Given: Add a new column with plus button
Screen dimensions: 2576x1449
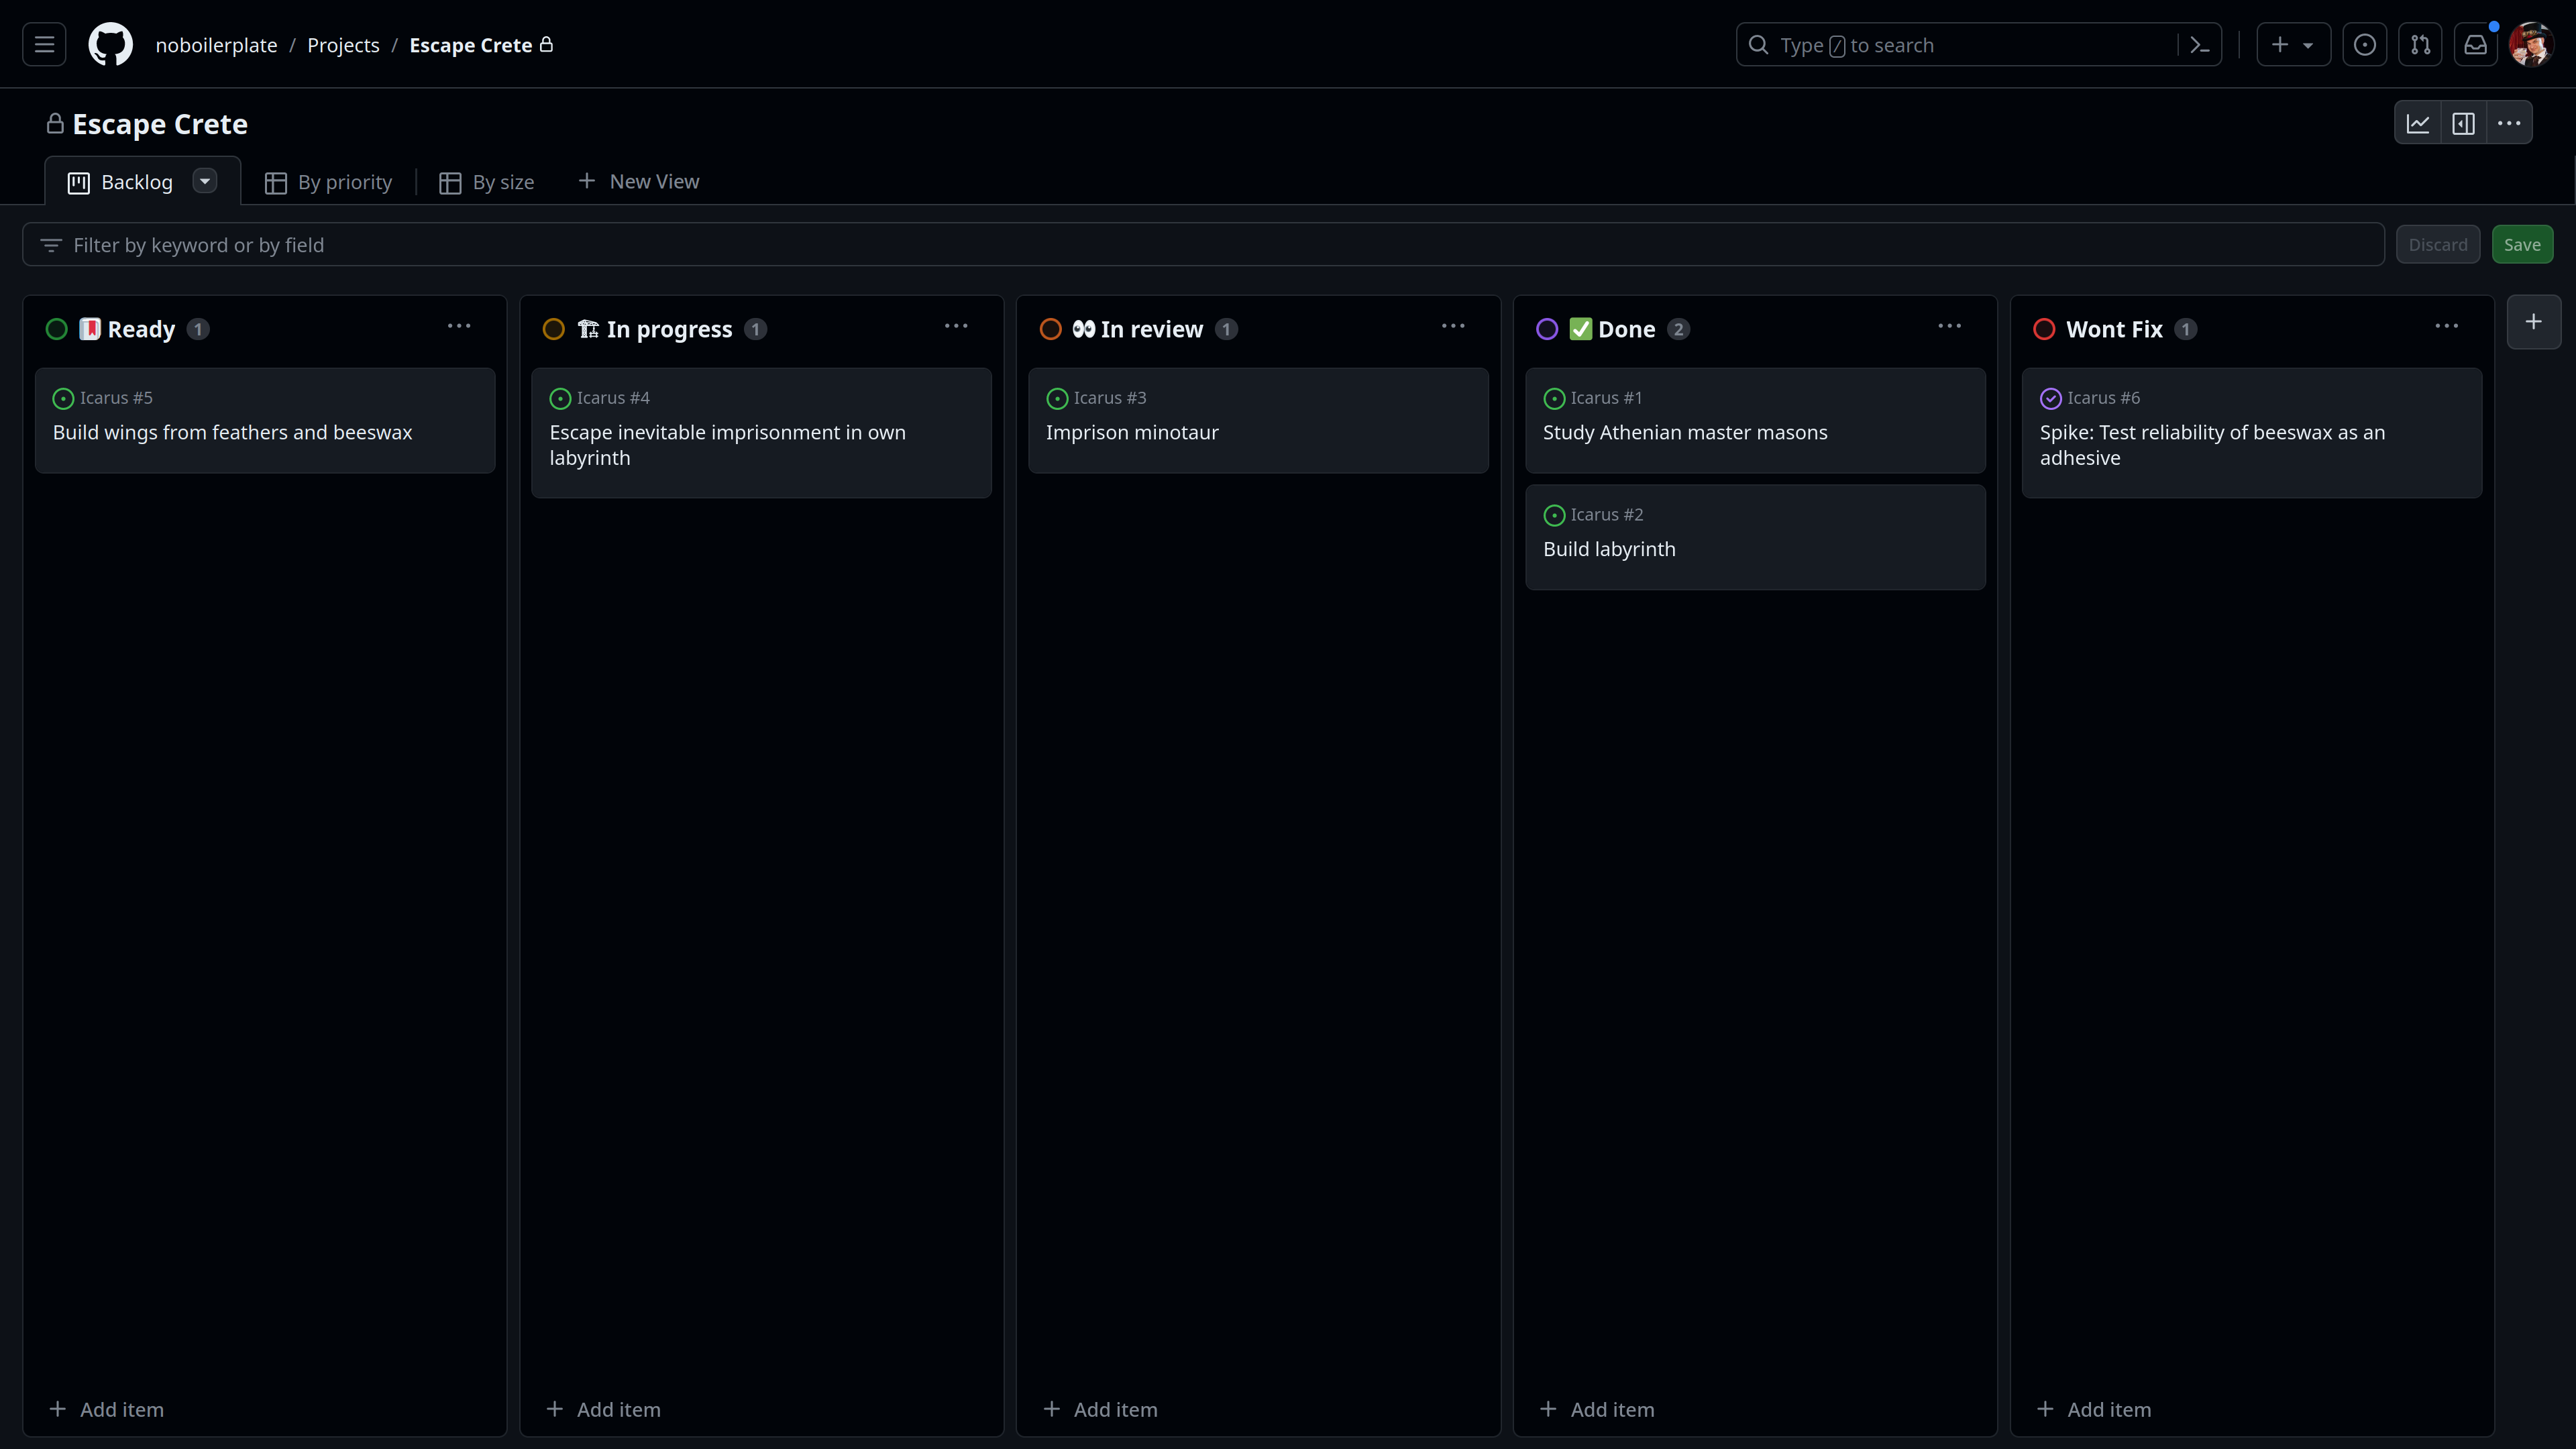Looking at the screenshot, I should [2533, 322].
